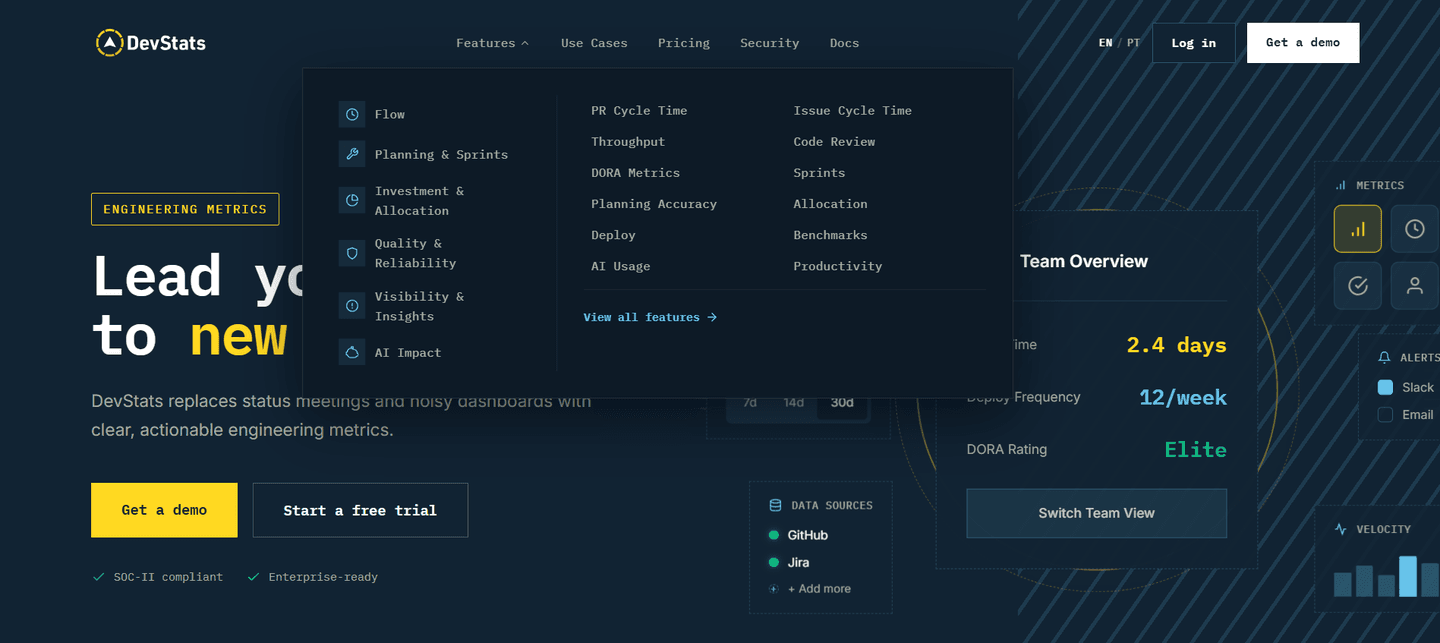This screenshot has width=1440, height=643.
Task: Open Code Review feature link
Action: coord(834,142)
